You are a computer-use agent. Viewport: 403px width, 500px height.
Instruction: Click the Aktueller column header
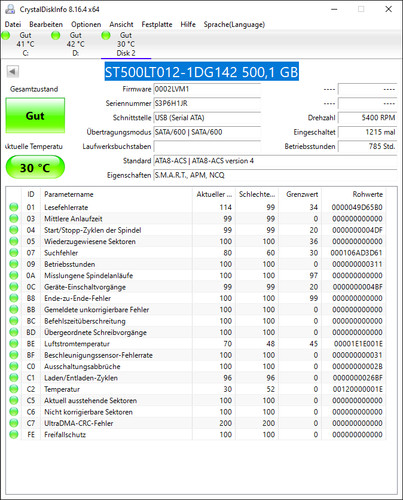[x=214, y=194]
